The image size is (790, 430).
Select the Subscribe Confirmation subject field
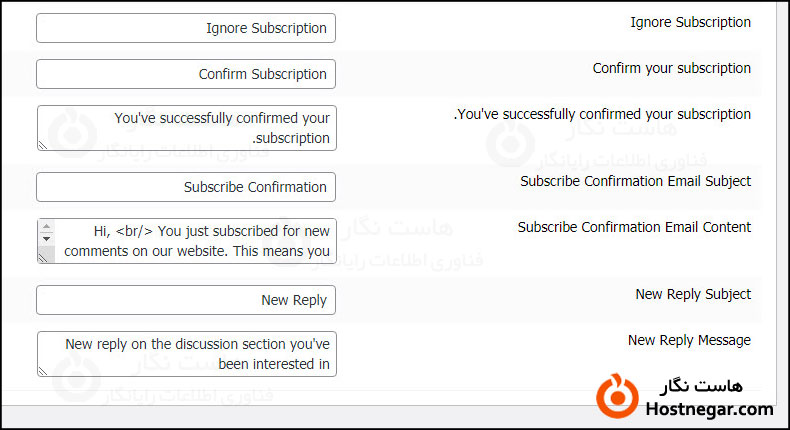point(186,187)
